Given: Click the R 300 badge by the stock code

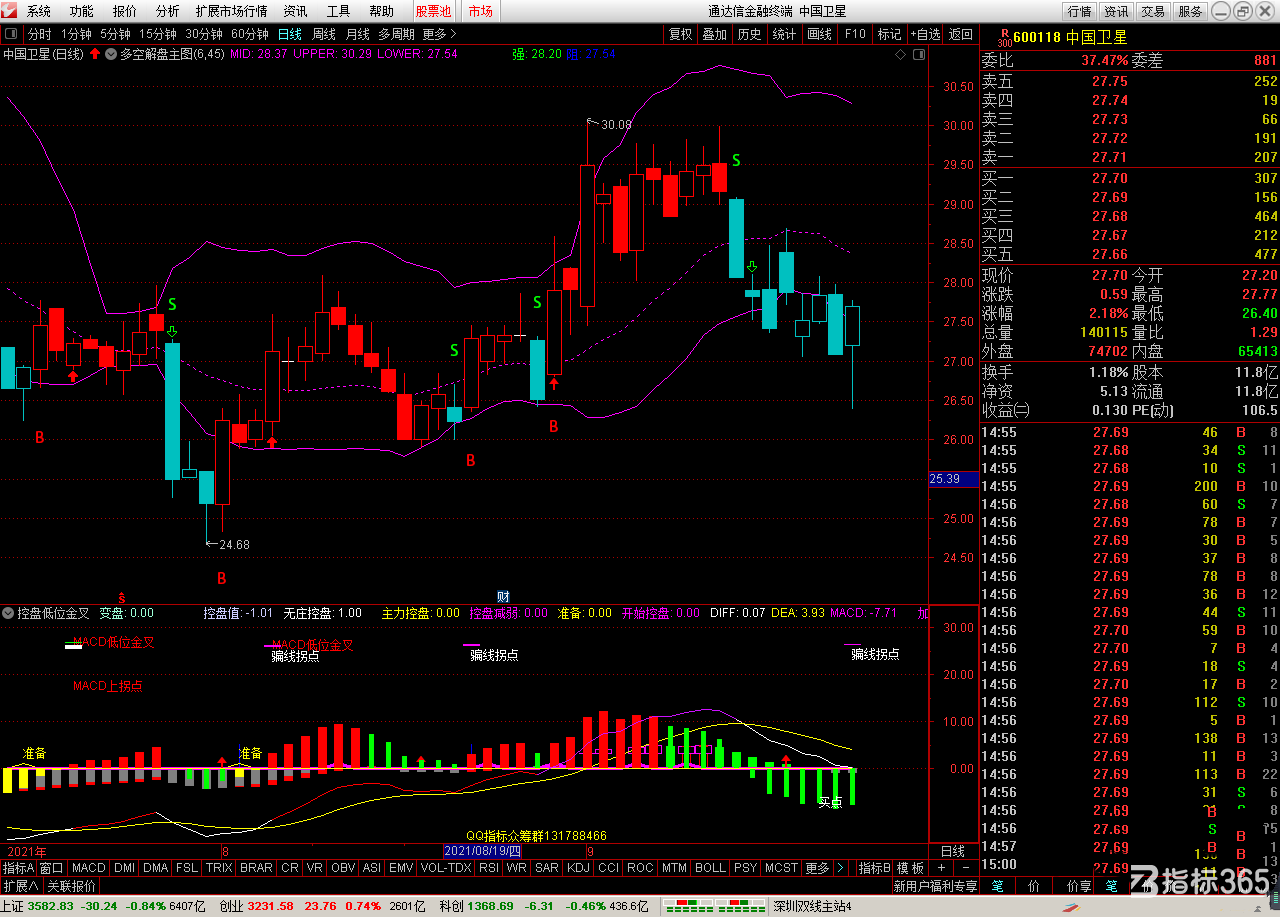Looking at the screenshot, I should (1003, 37).
